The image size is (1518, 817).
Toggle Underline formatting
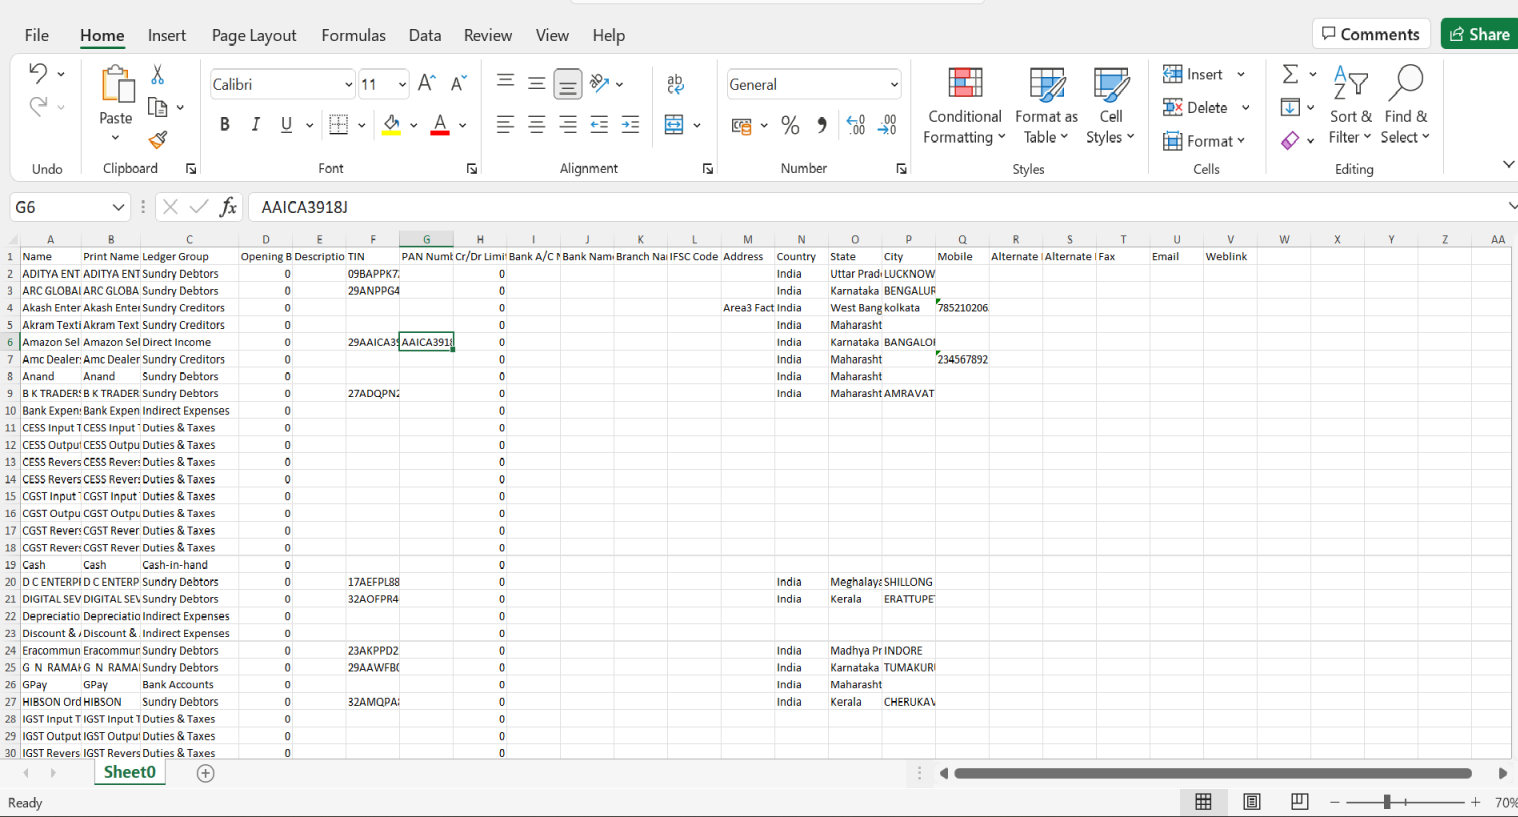(x=286, y=124)
